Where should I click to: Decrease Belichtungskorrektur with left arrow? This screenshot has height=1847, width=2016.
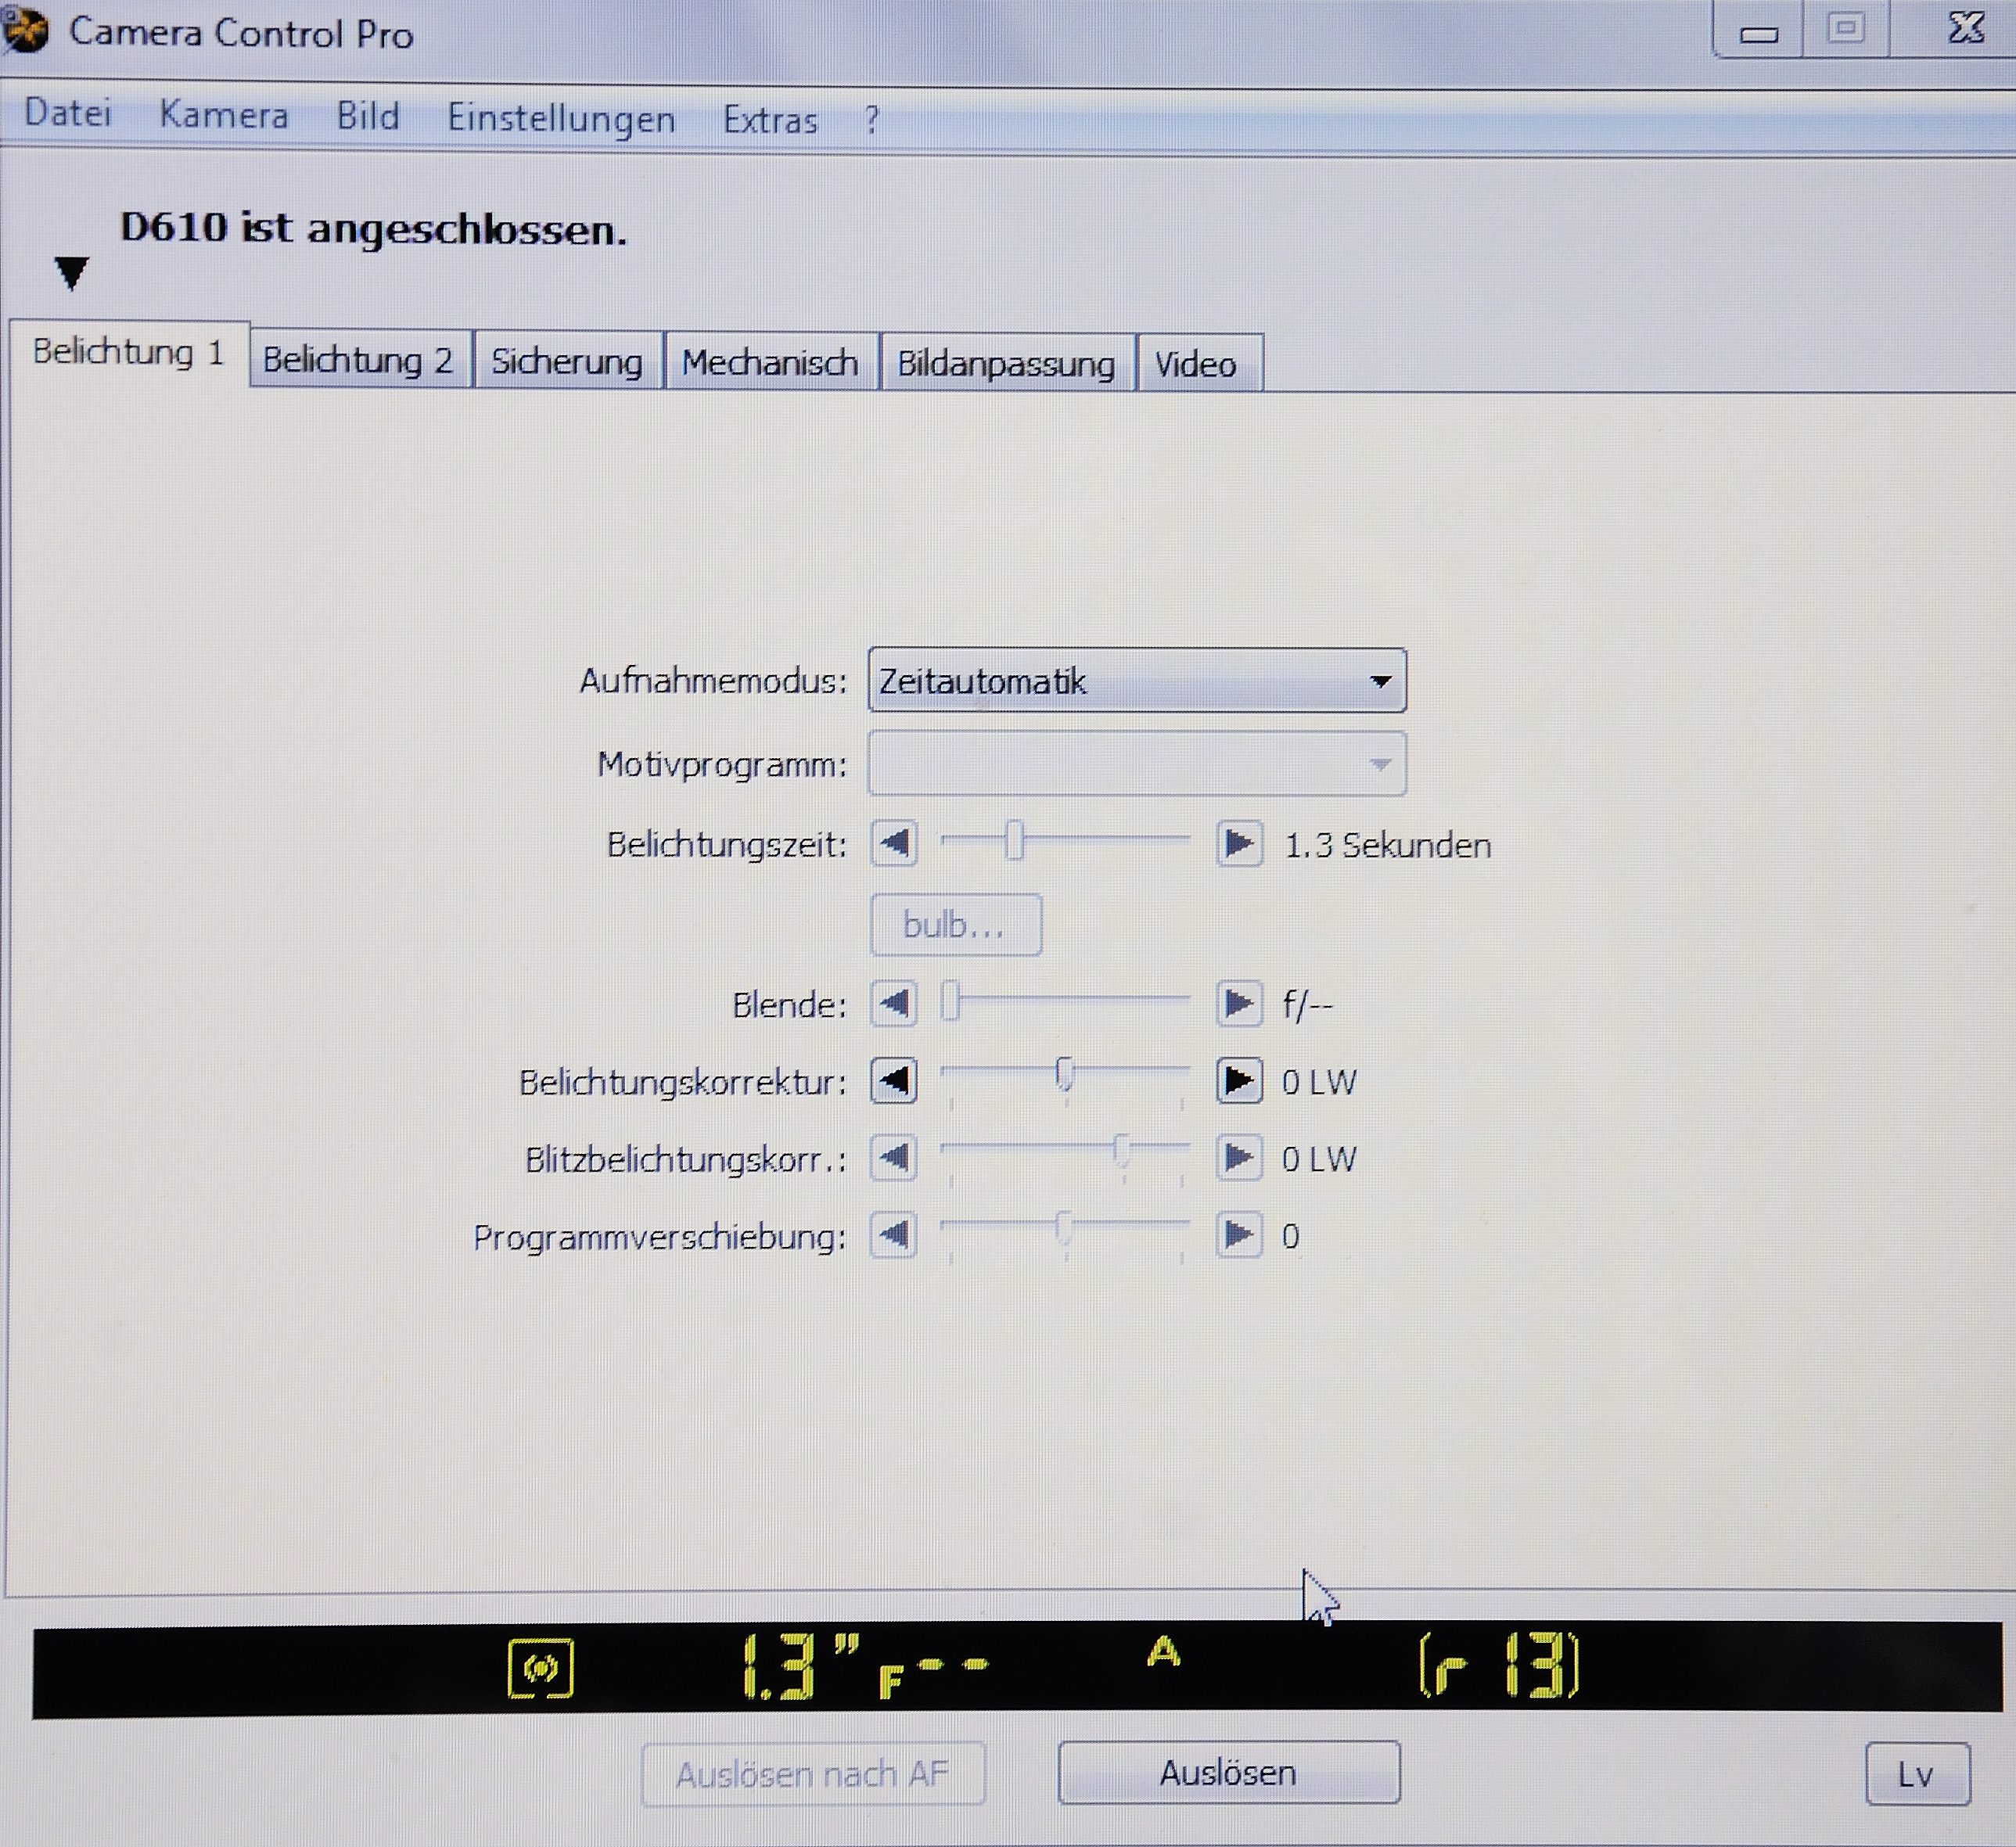(894, 1081)
